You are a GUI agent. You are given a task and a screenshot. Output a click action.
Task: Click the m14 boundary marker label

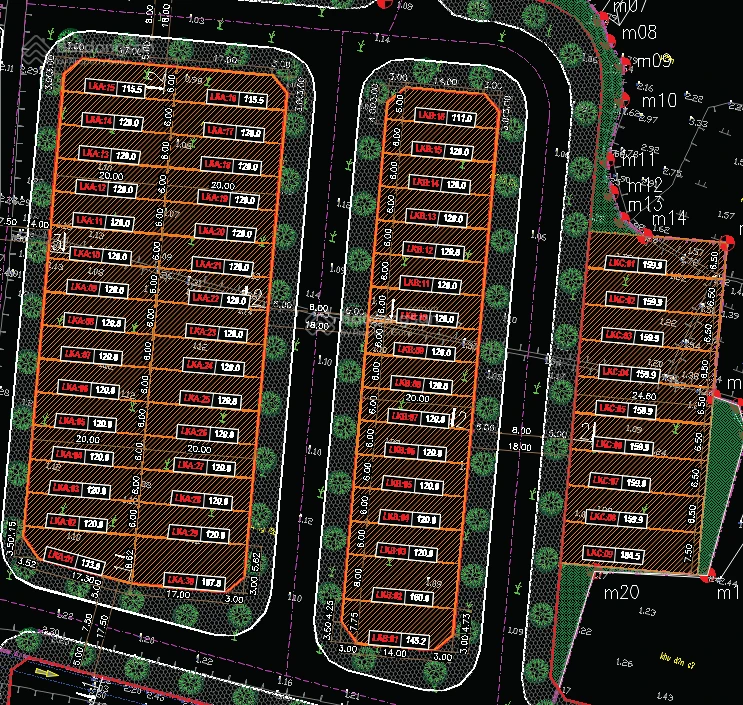670,218
